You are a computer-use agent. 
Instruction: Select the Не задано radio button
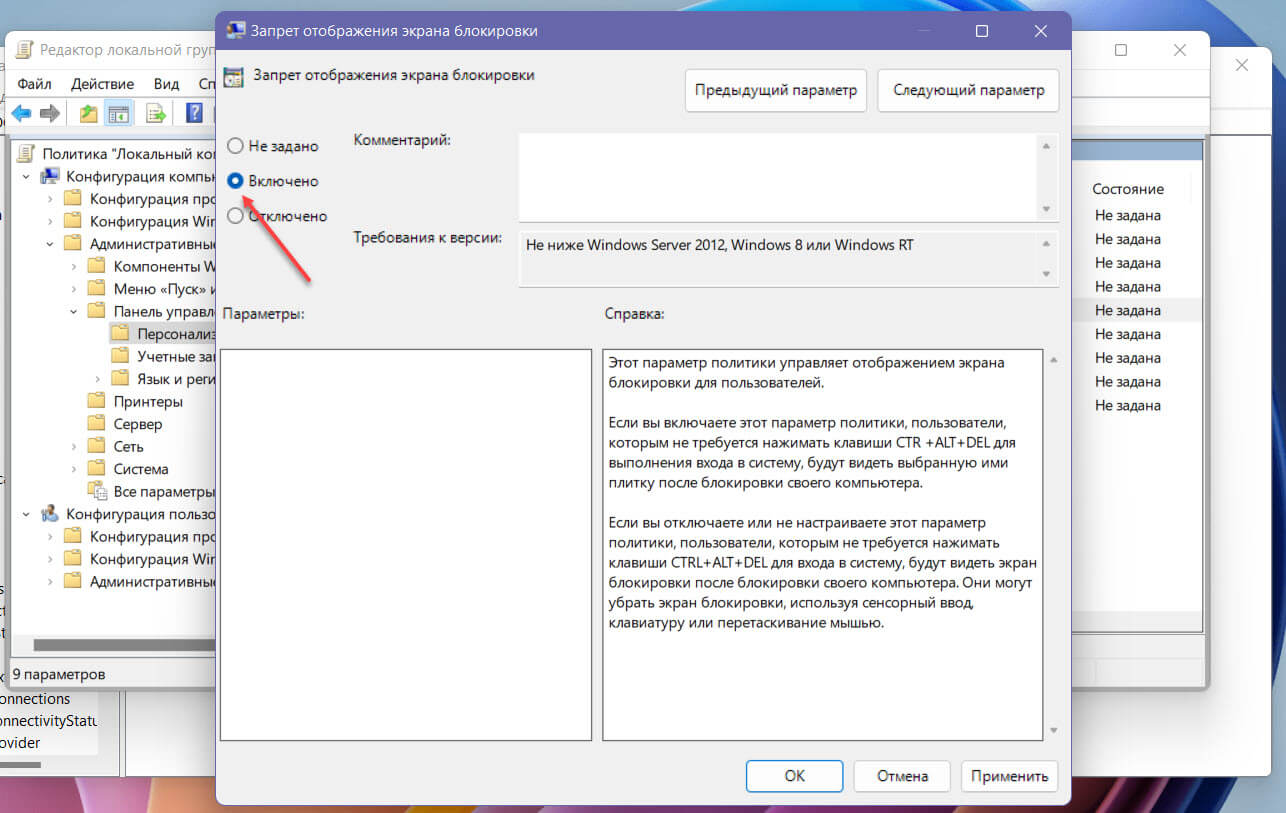(235, 146)
